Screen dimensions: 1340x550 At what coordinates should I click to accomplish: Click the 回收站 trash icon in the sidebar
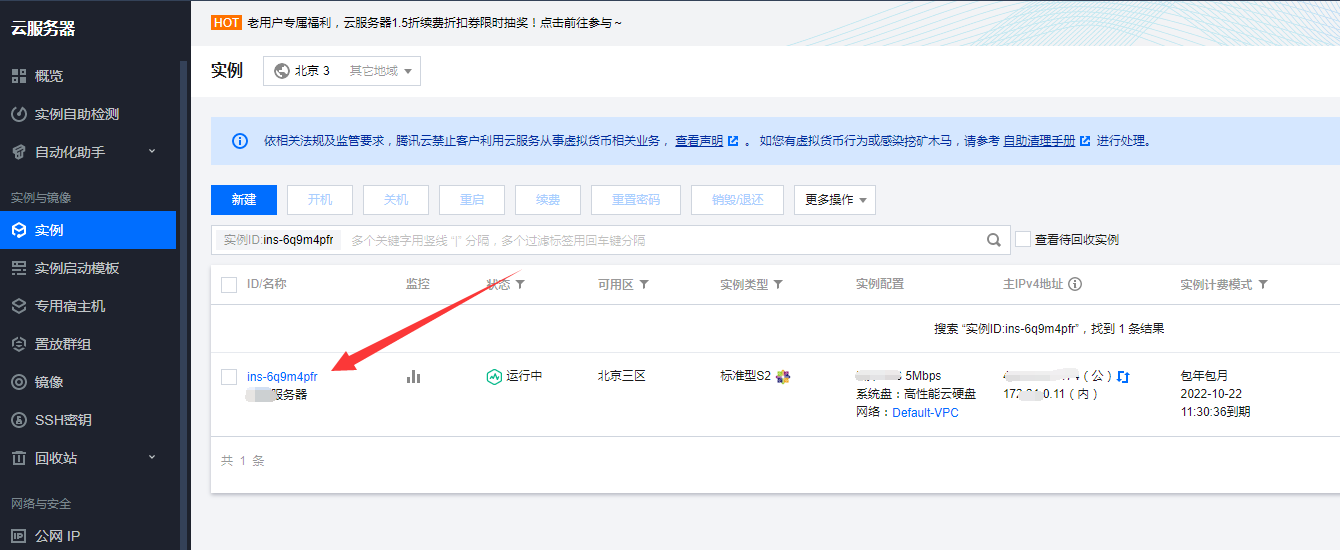[18, 458]
